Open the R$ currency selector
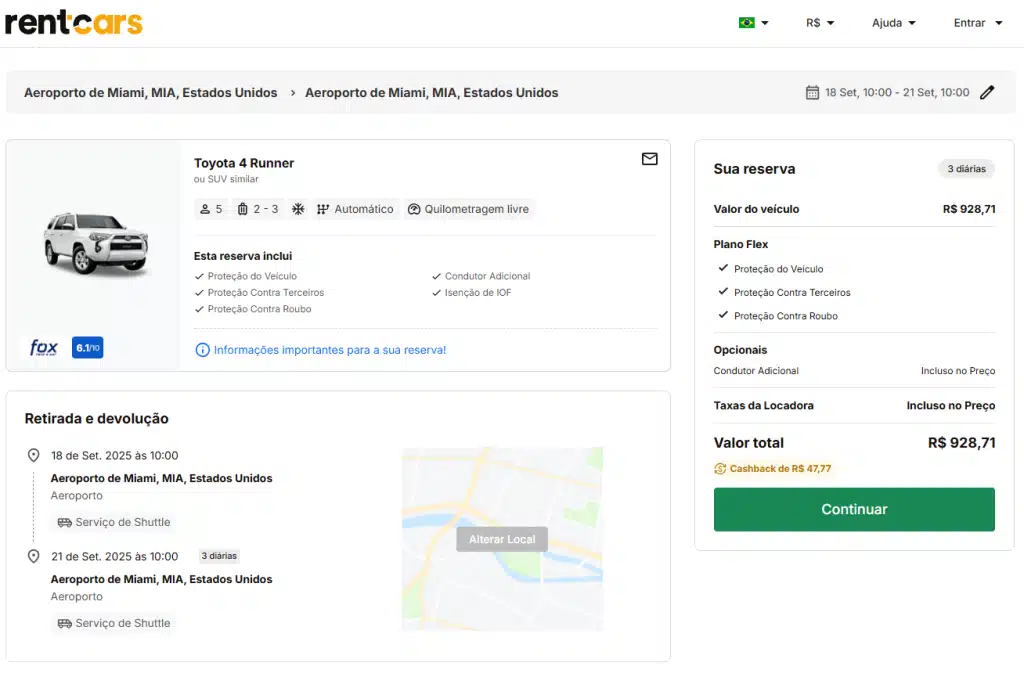1024x677 pixels. click(818, 21)
